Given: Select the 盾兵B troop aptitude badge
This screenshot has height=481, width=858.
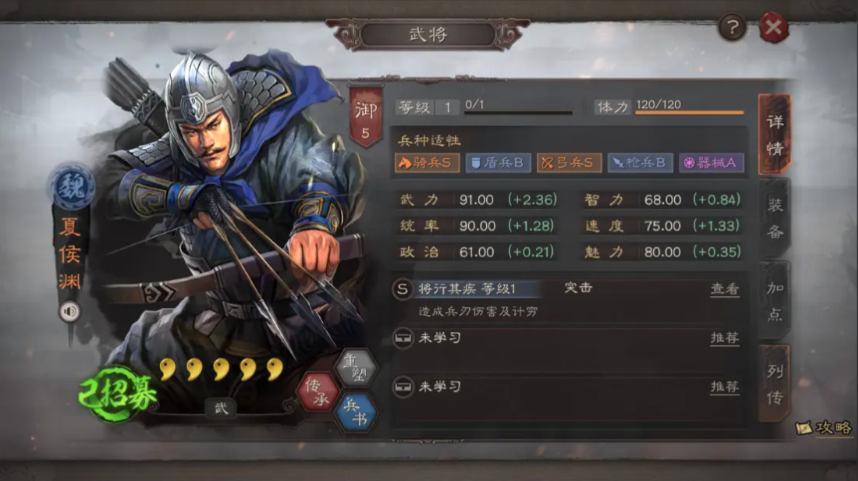Looking at the screenshot, I should point(498,163).
